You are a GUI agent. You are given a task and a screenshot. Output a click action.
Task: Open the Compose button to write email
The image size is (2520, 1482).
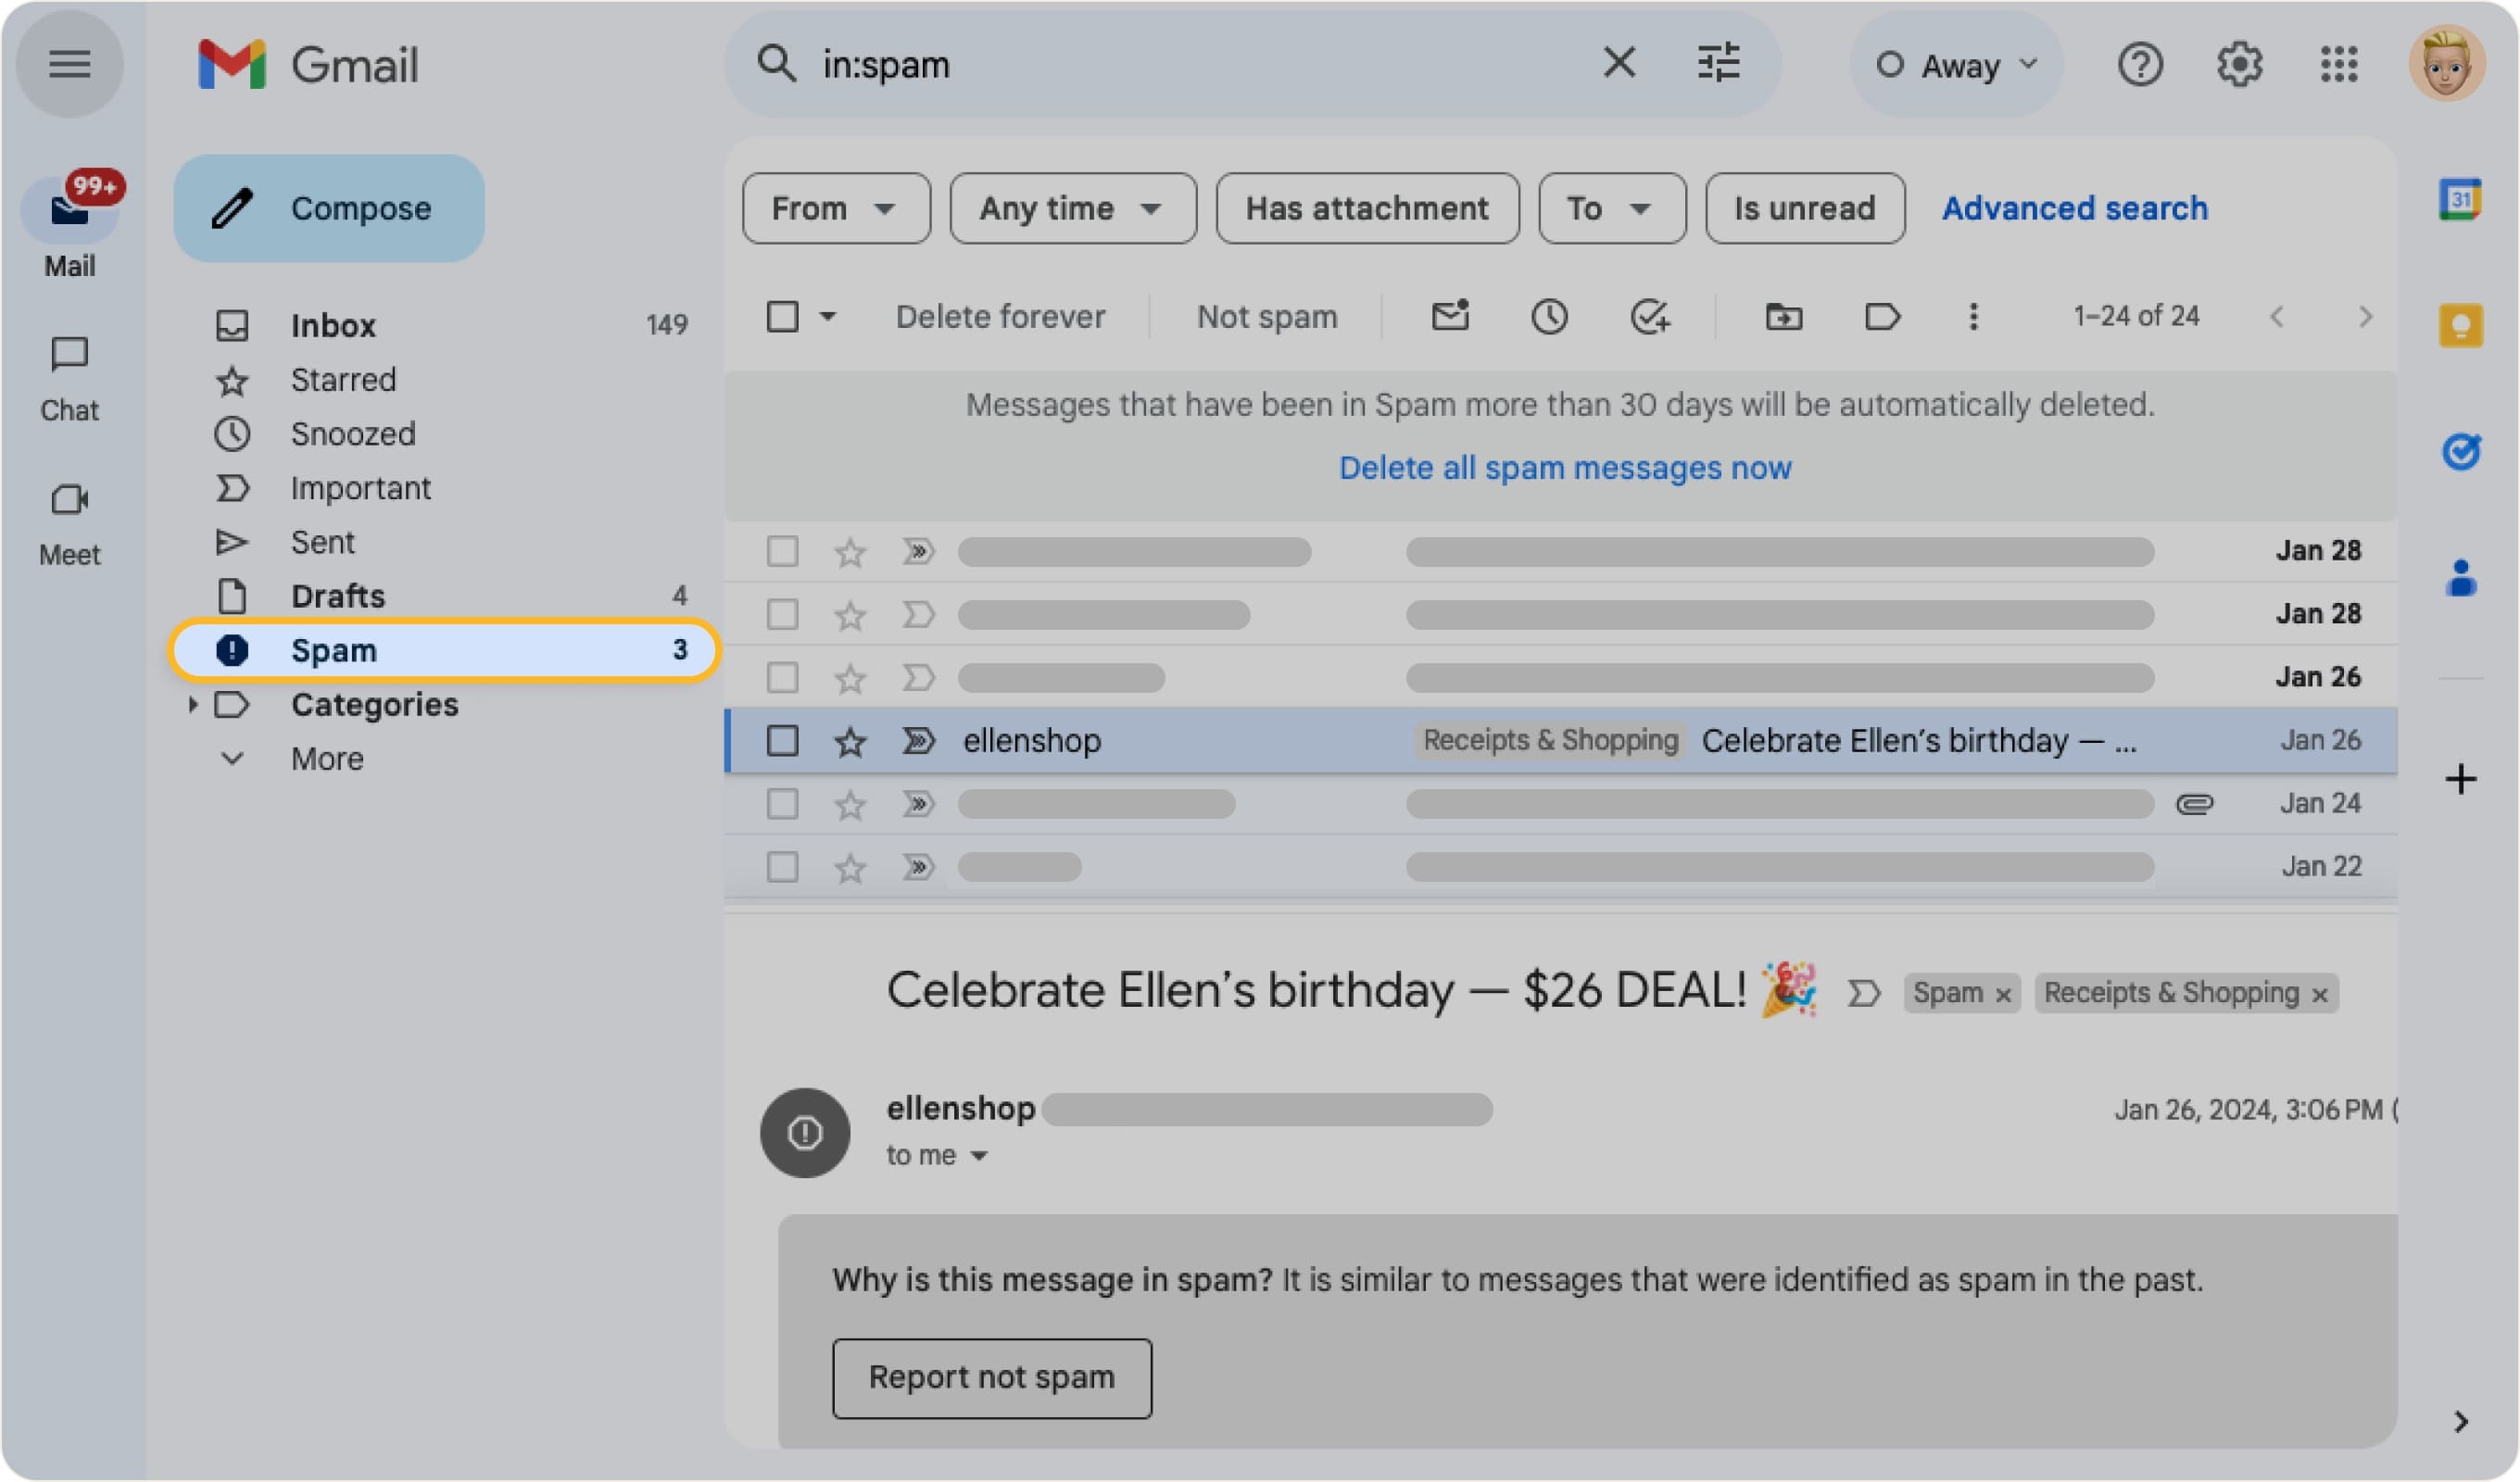click(x=329, y=208)
